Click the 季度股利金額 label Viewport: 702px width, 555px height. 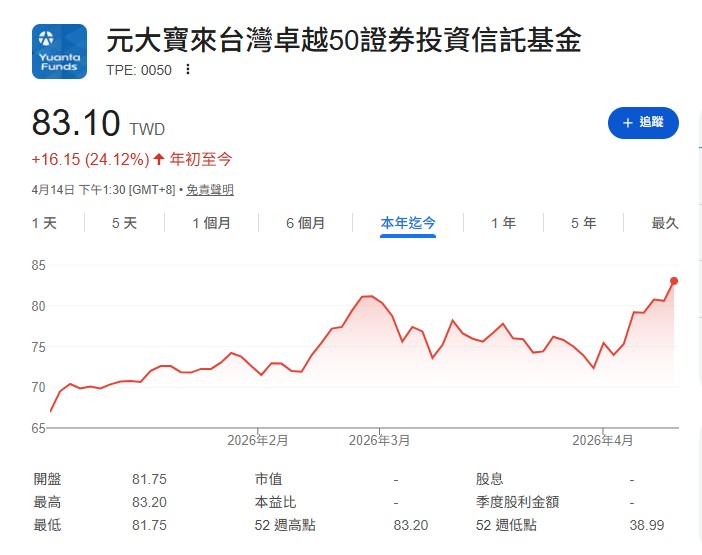pos(518,502)
